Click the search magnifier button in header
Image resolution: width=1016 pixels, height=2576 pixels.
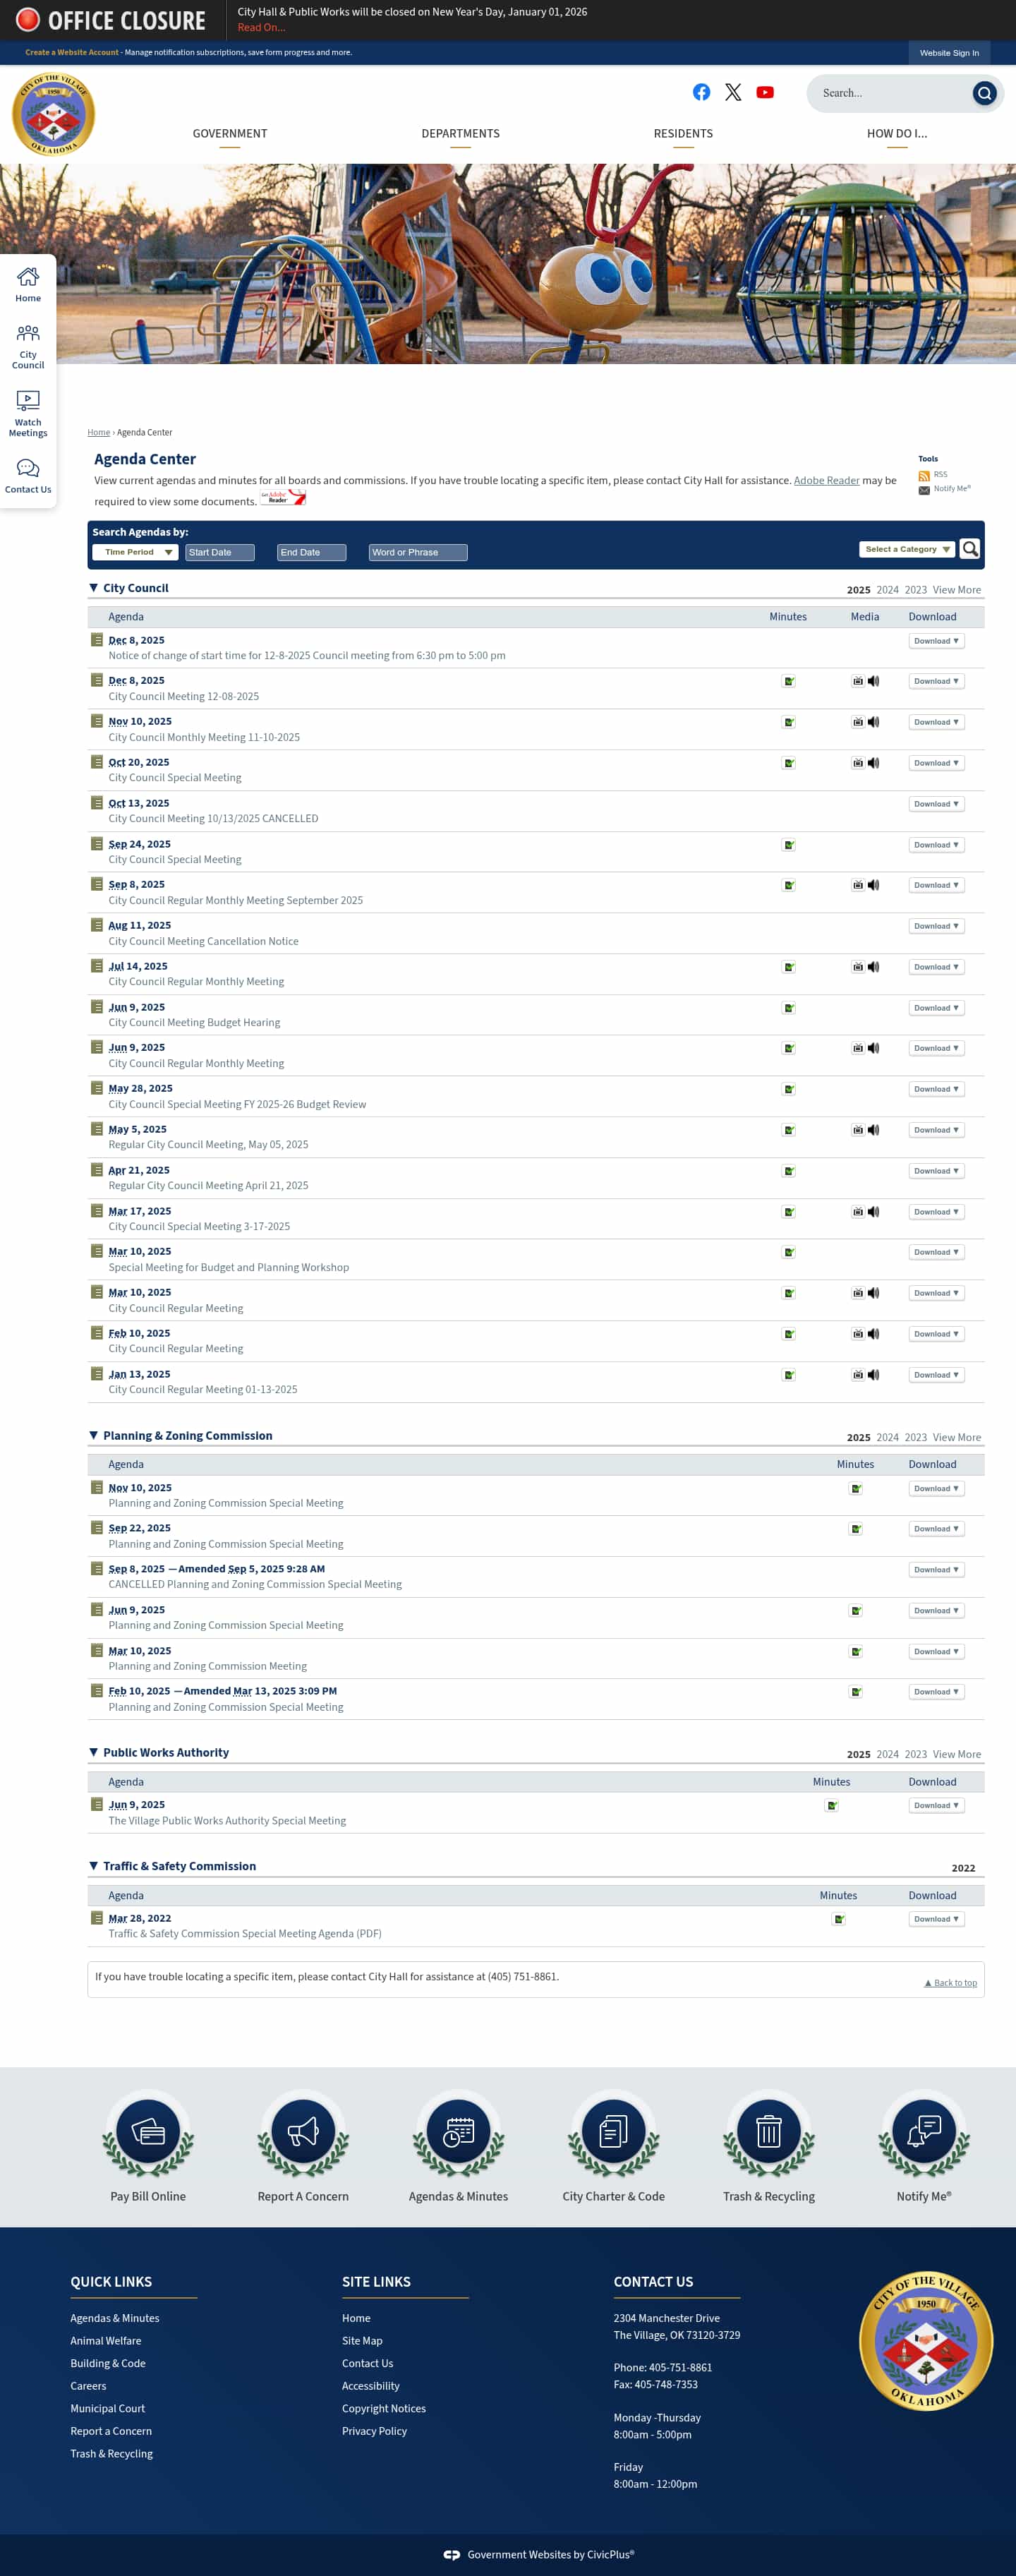click(x=984, y=93)
